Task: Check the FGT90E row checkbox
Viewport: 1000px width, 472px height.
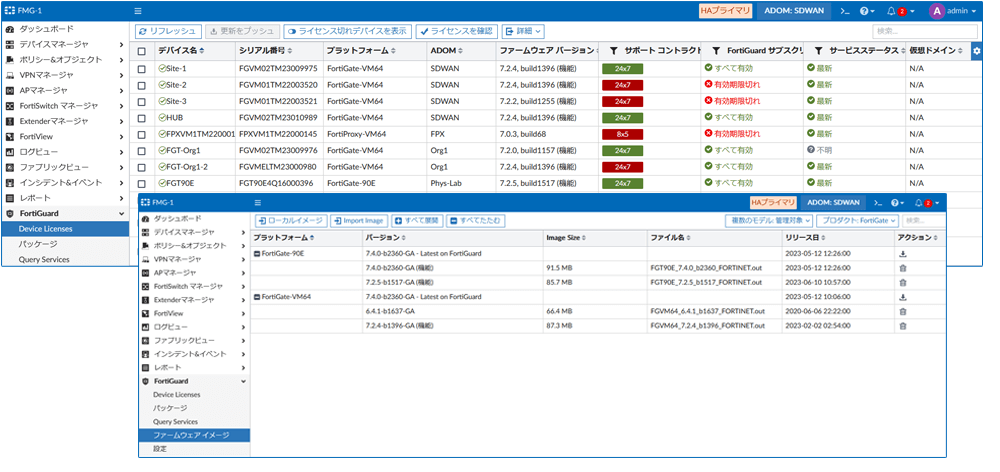Action: click(x=142, y=183)
